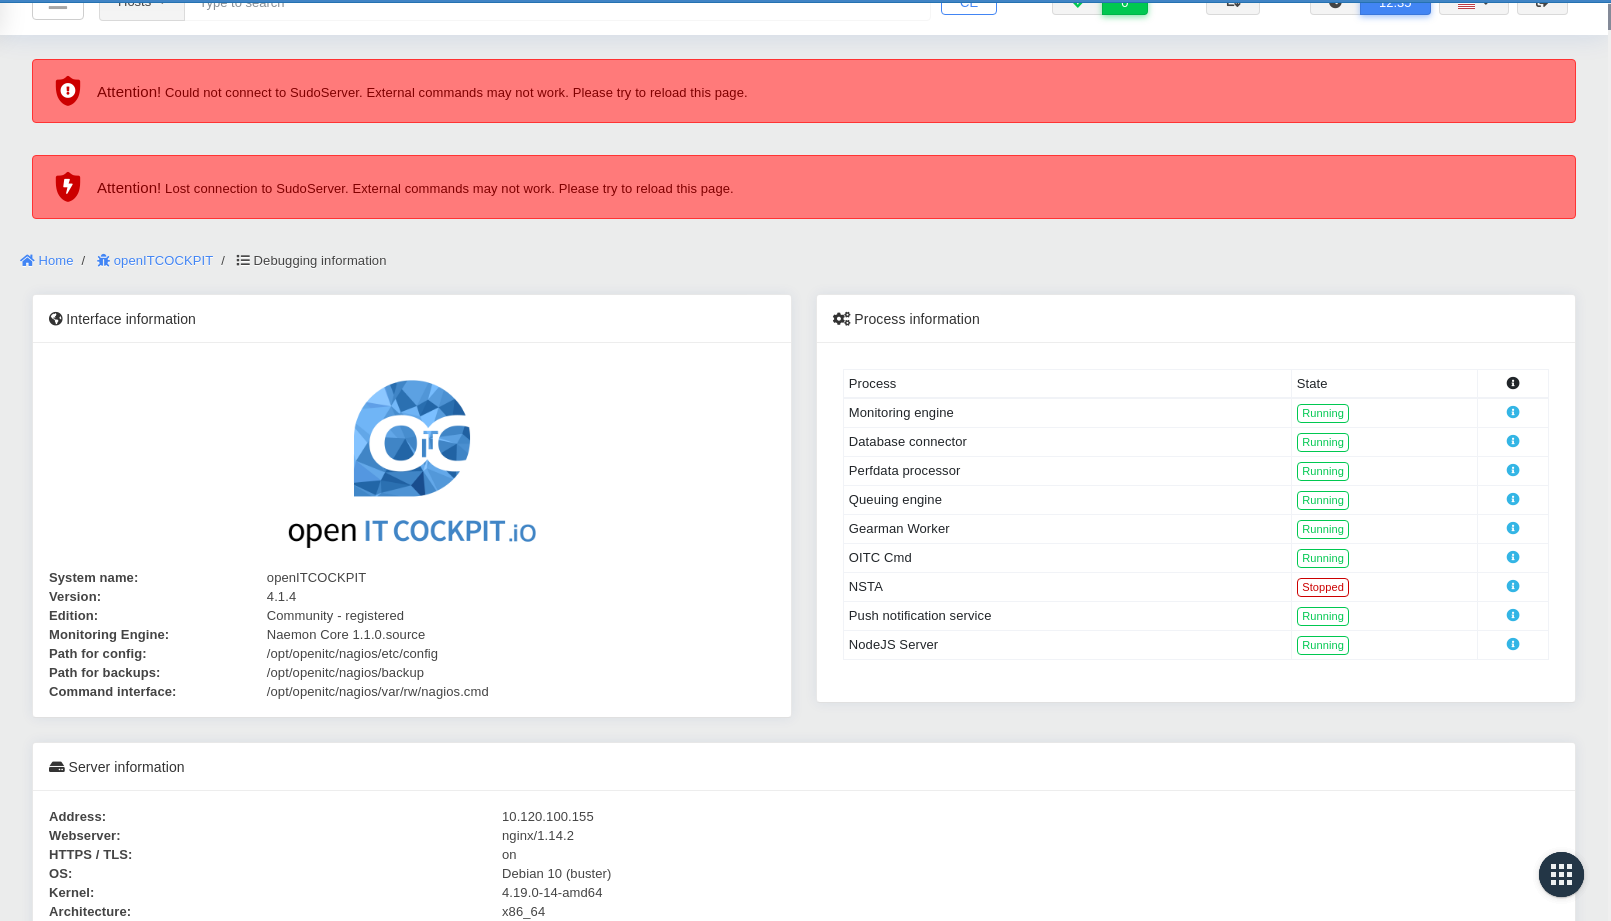1611x921 pixels.
Task: Click the Running badge for NodeJS Server
Action: (x=1322, y=645)
